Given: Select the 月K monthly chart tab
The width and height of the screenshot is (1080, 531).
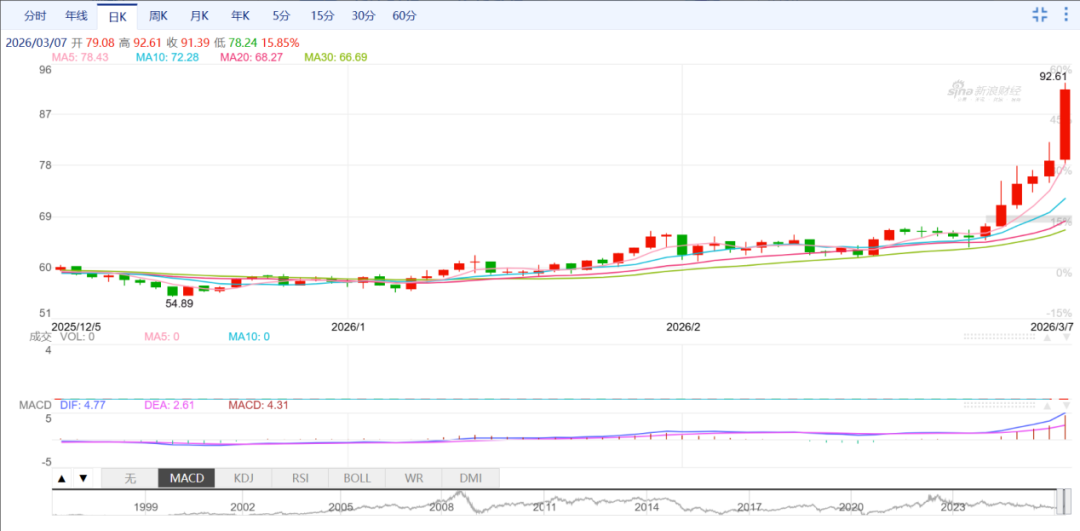Looking at the screenshot, I should coord(199,16).
